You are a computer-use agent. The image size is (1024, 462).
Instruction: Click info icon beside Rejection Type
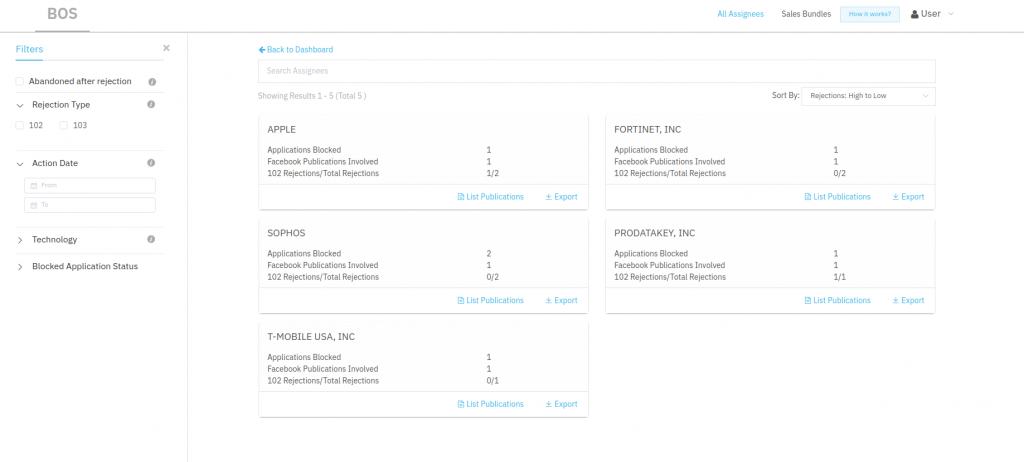[x=151, y=105]
